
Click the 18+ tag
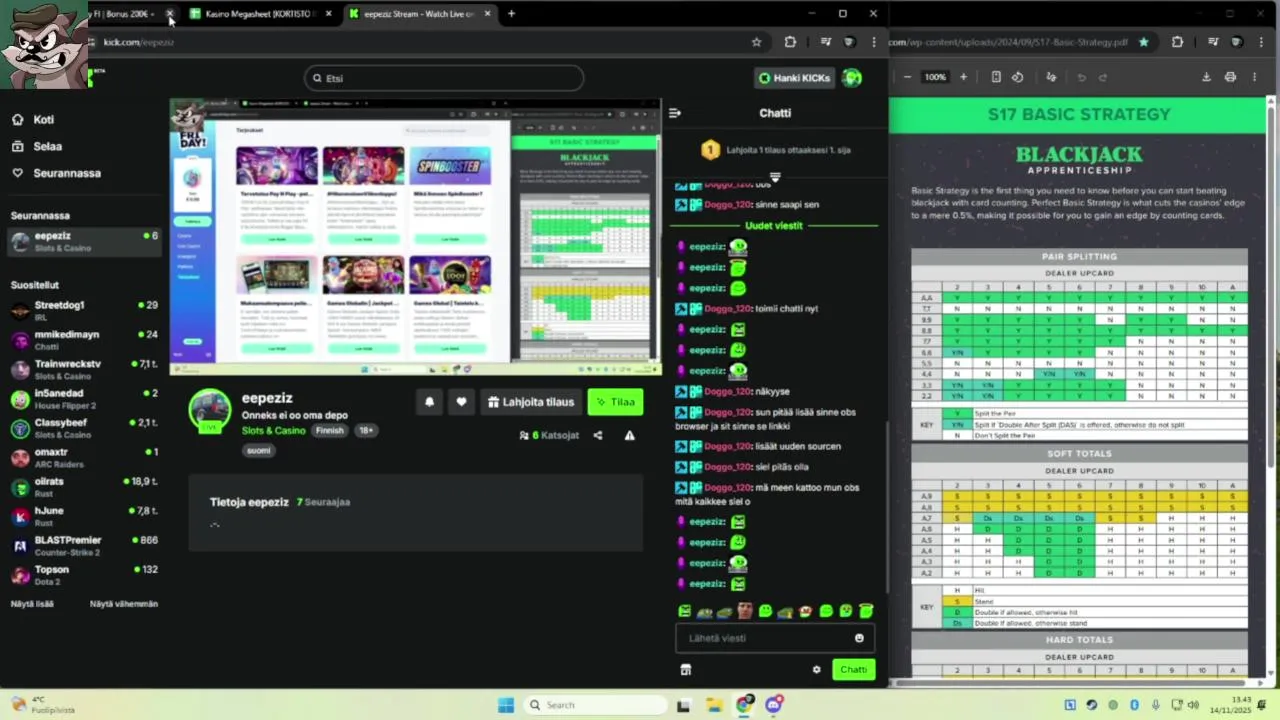tap(366, 430)
